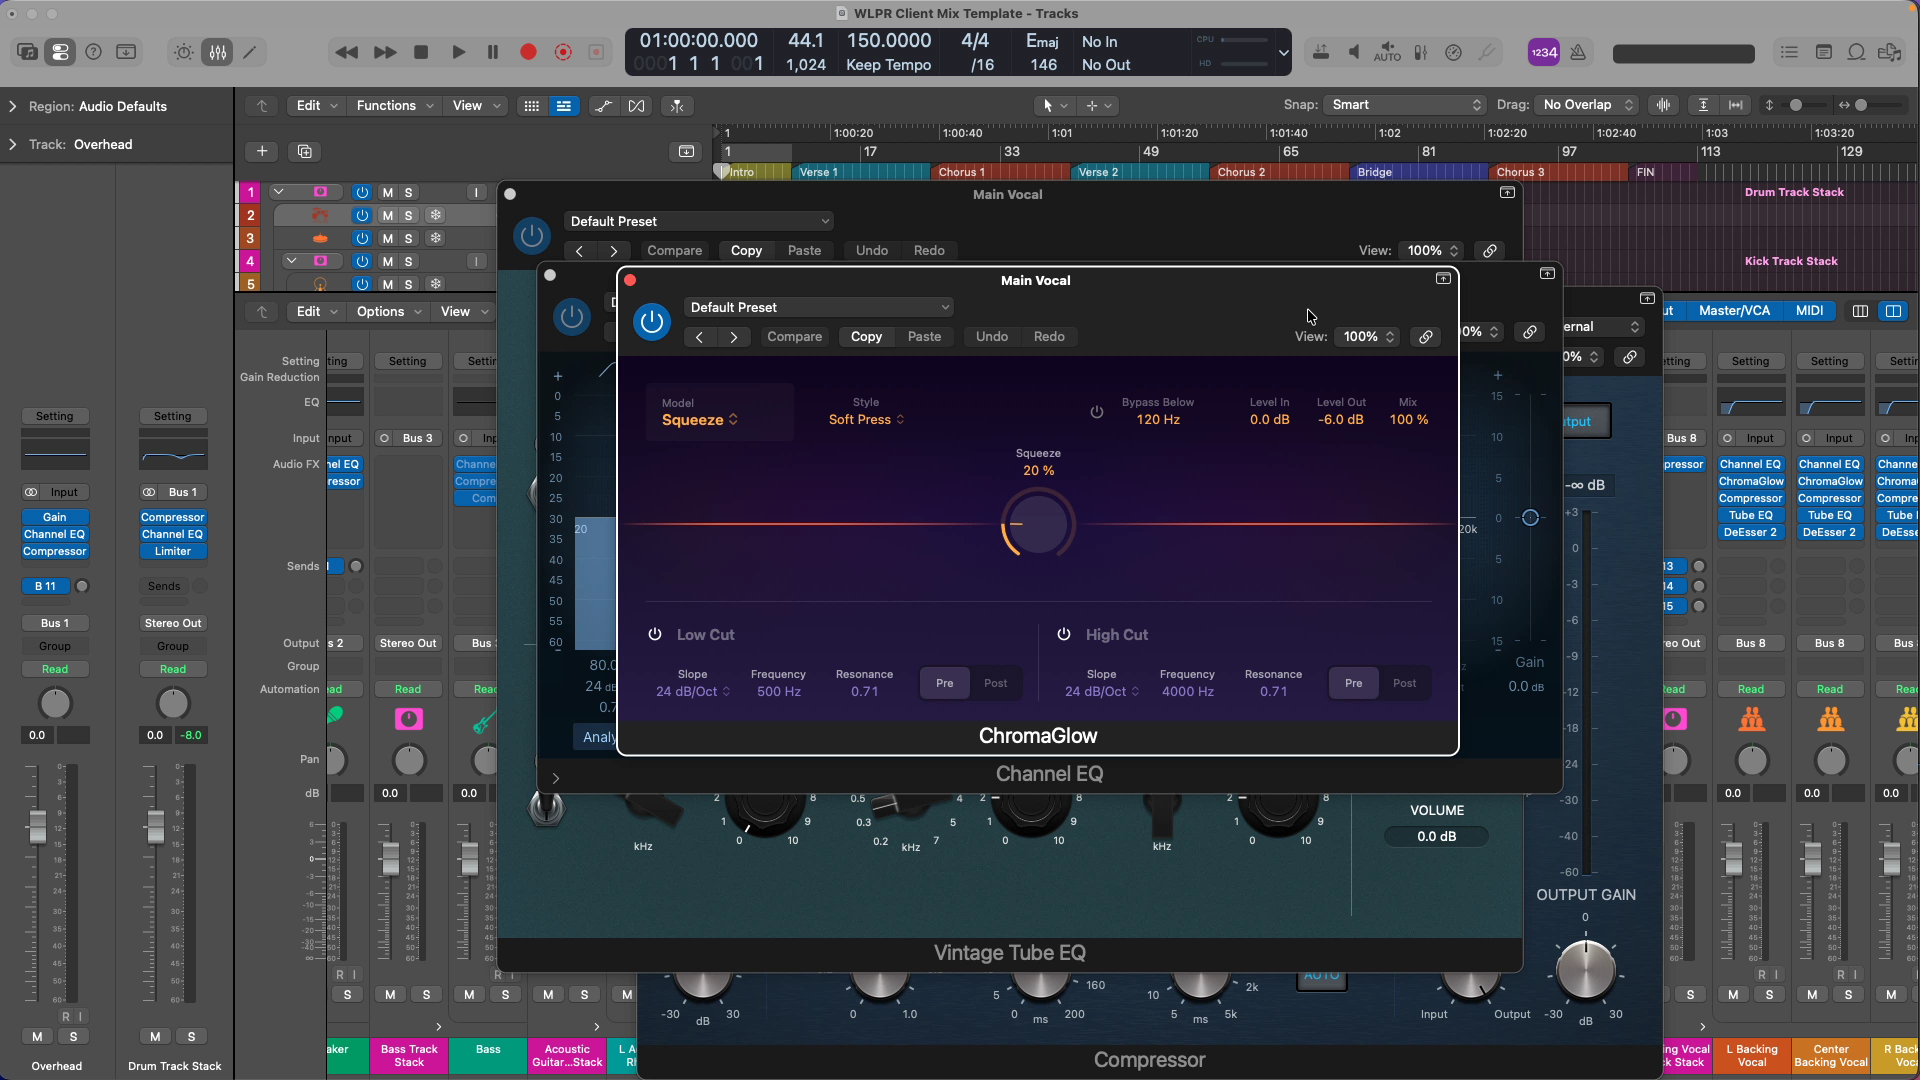Click the Tuner icon in the control bar
The height and width of the screenshot is (1080, 1920).
click(x=1488, y=52)
